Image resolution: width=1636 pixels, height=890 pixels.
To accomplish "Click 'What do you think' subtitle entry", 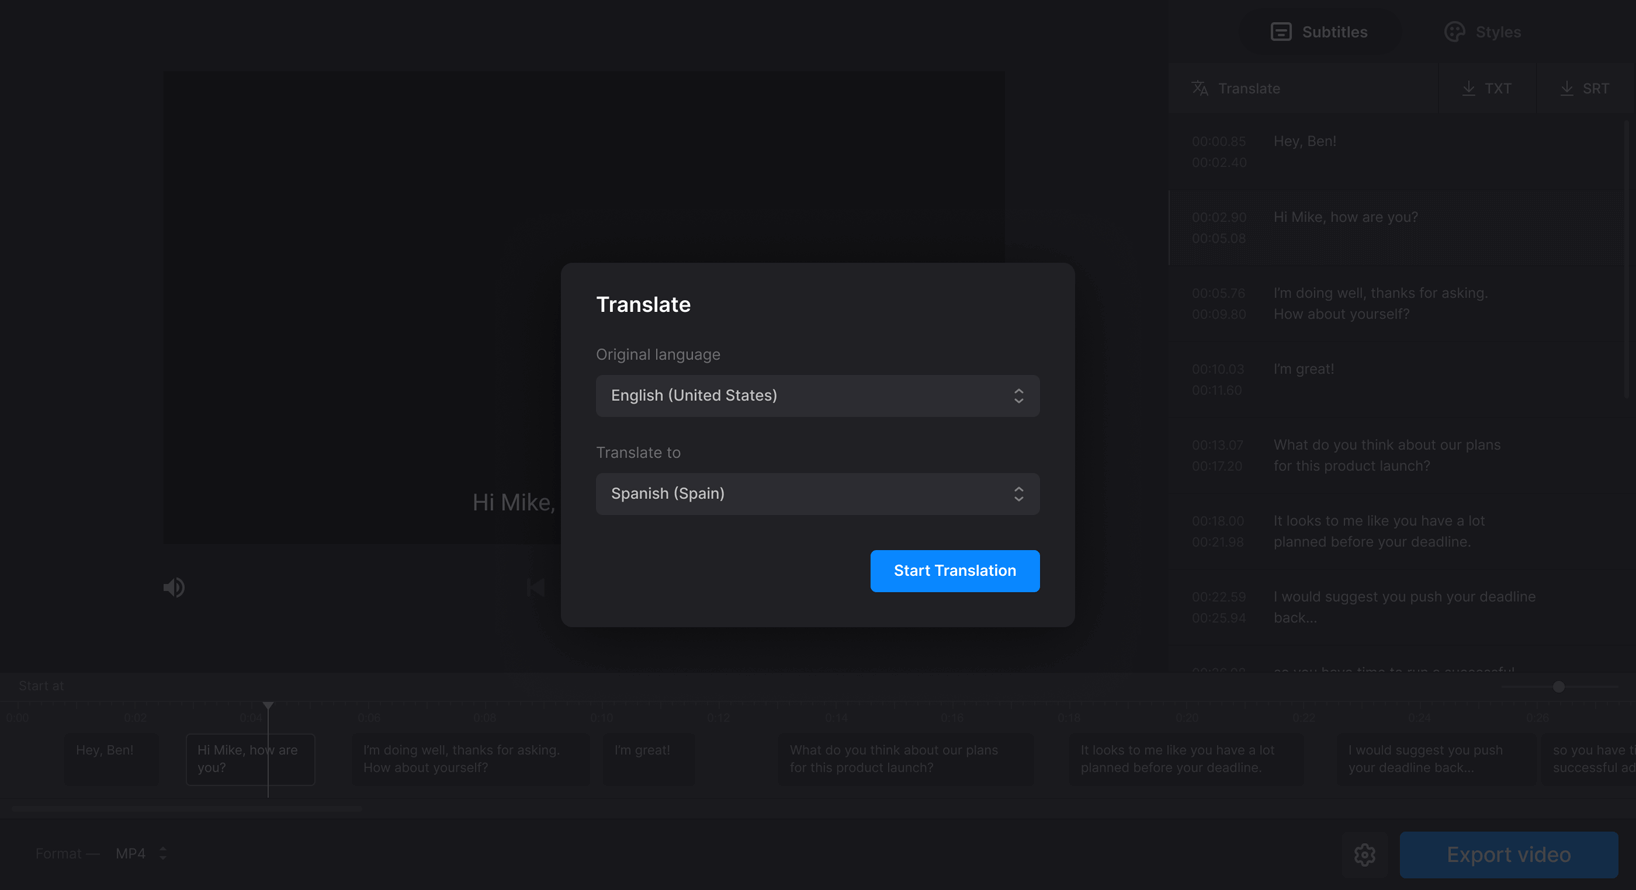I will point(1386,455).
